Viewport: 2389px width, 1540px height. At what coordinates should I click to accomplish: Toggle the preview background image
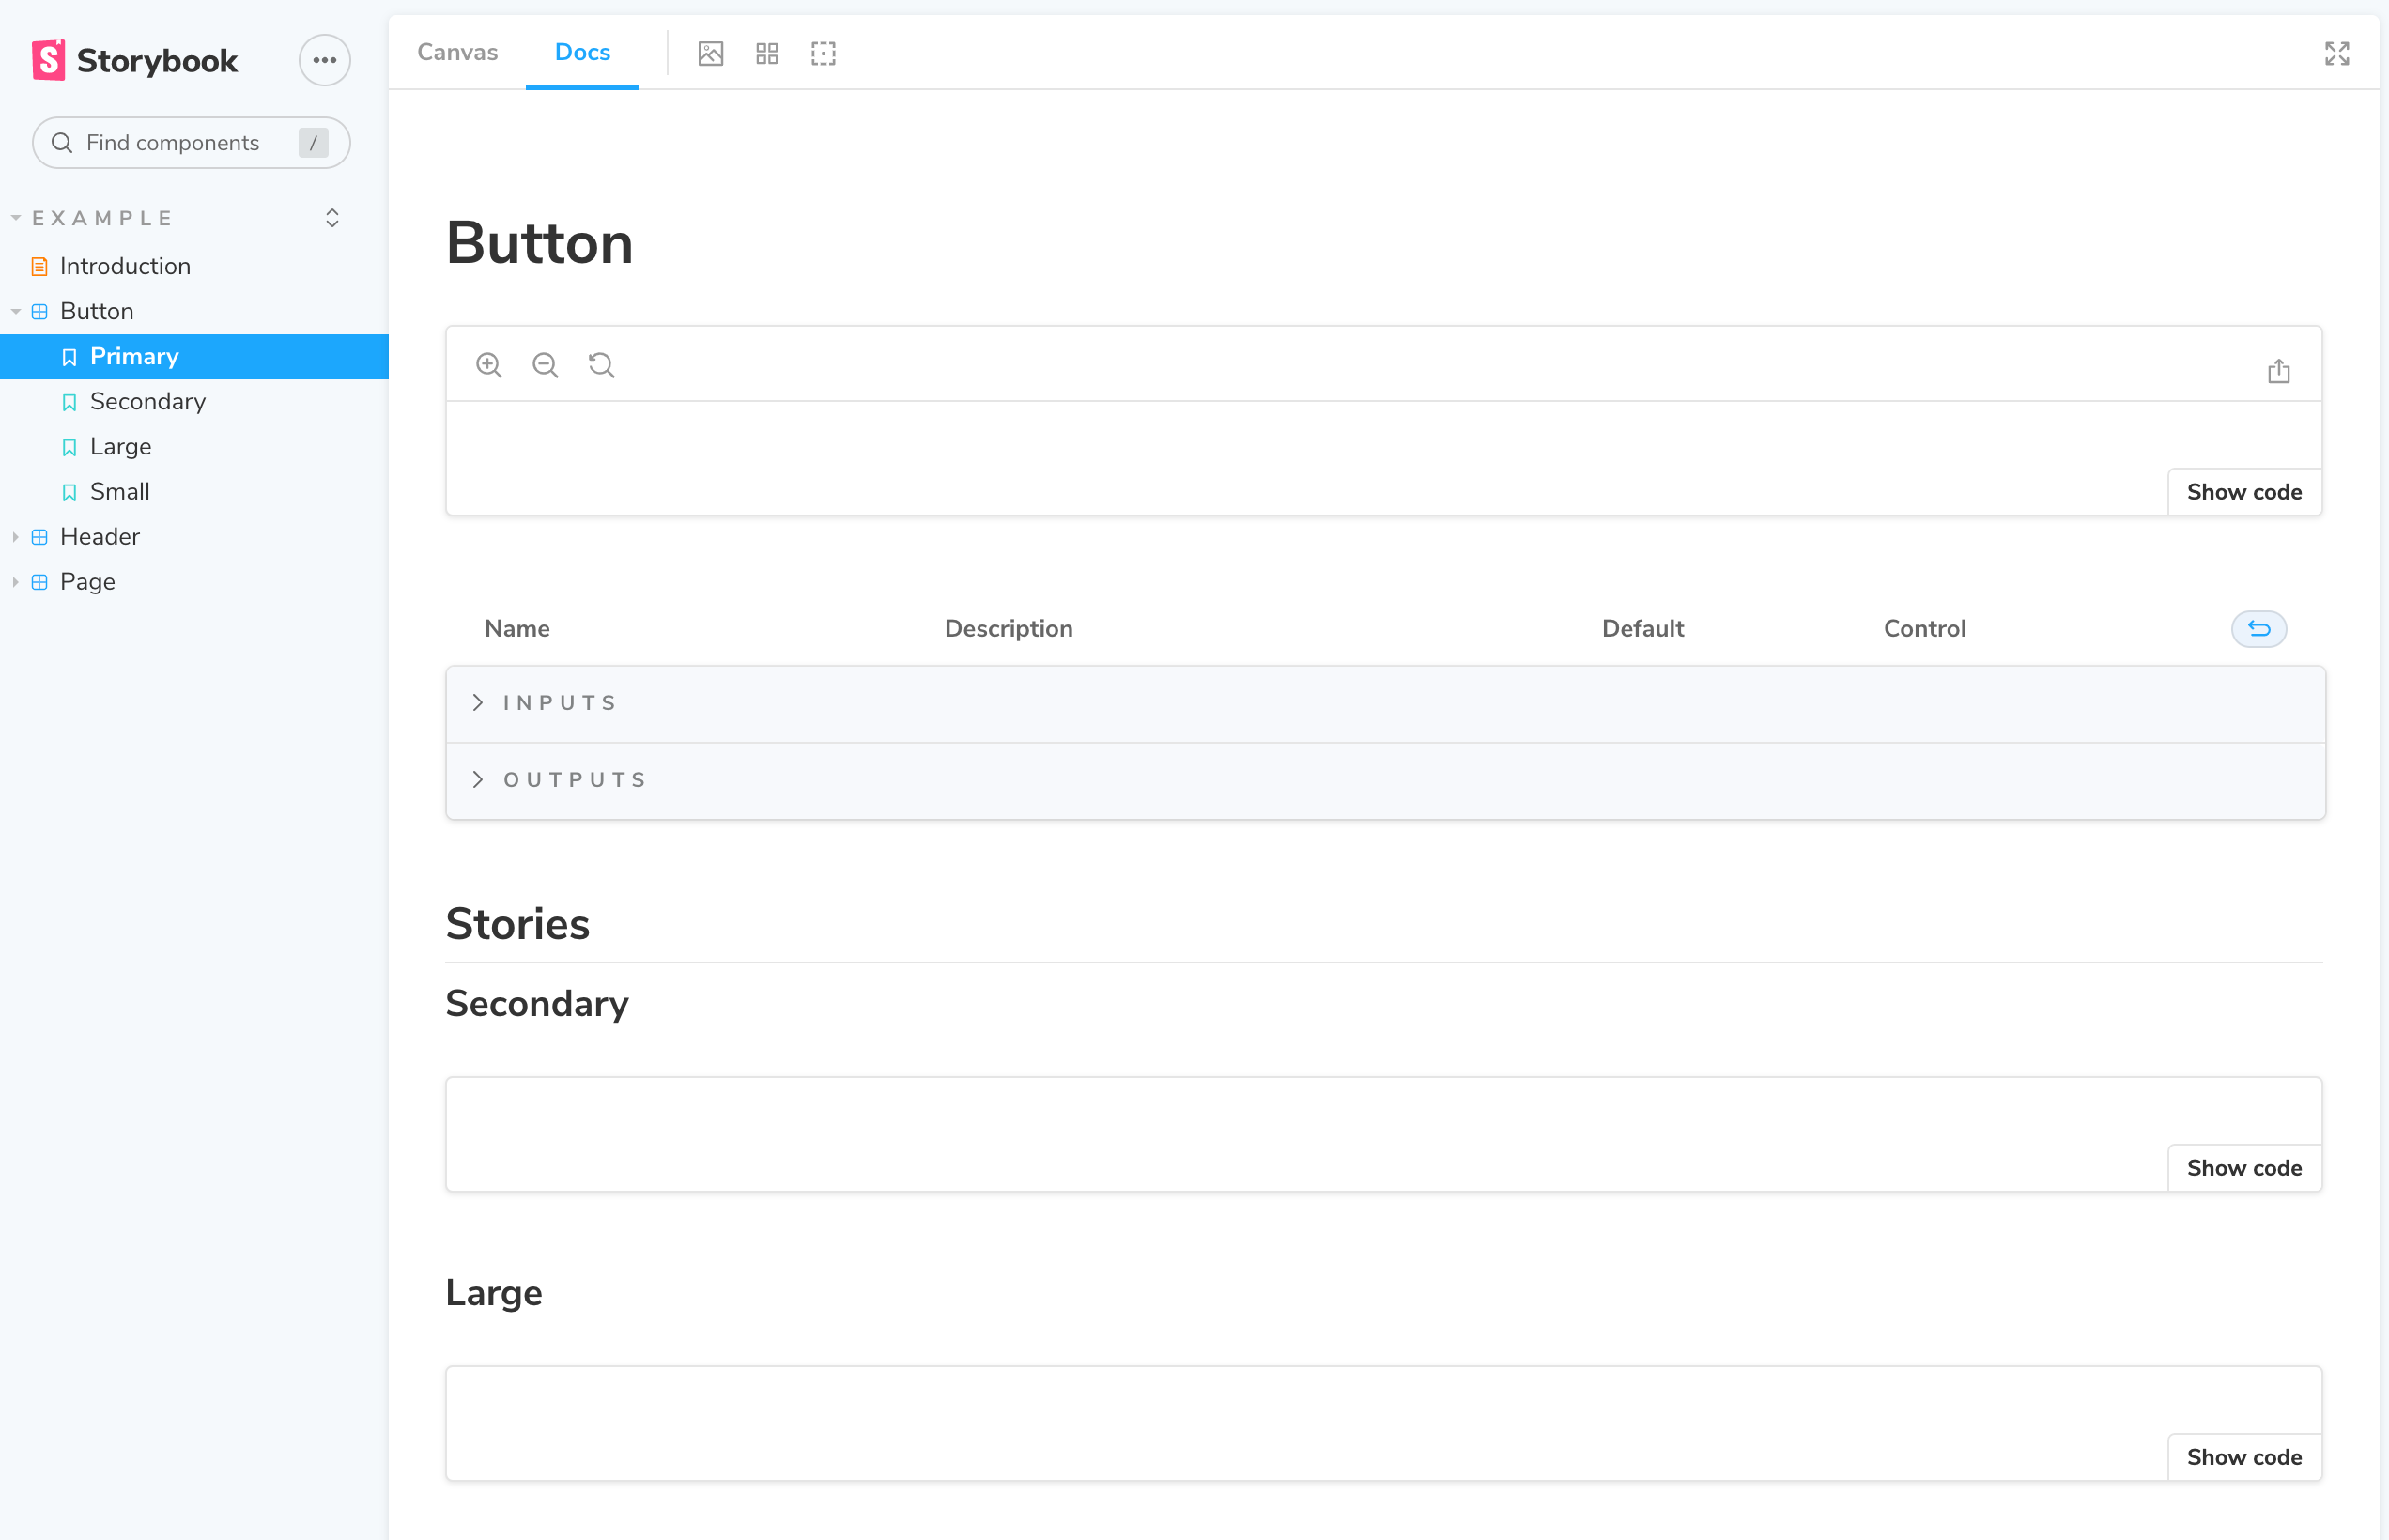click(710, 53)
